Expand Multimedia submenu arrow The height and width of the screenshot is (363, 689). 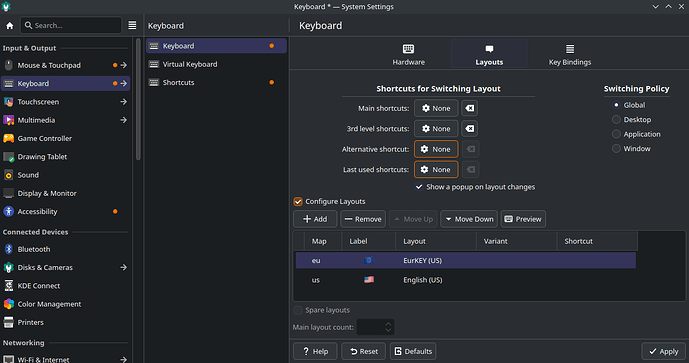click(123, 120)
